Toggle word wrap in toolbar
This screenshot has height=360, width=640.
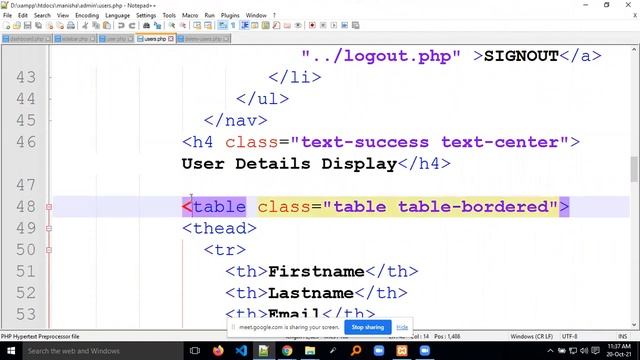[222, 25]
